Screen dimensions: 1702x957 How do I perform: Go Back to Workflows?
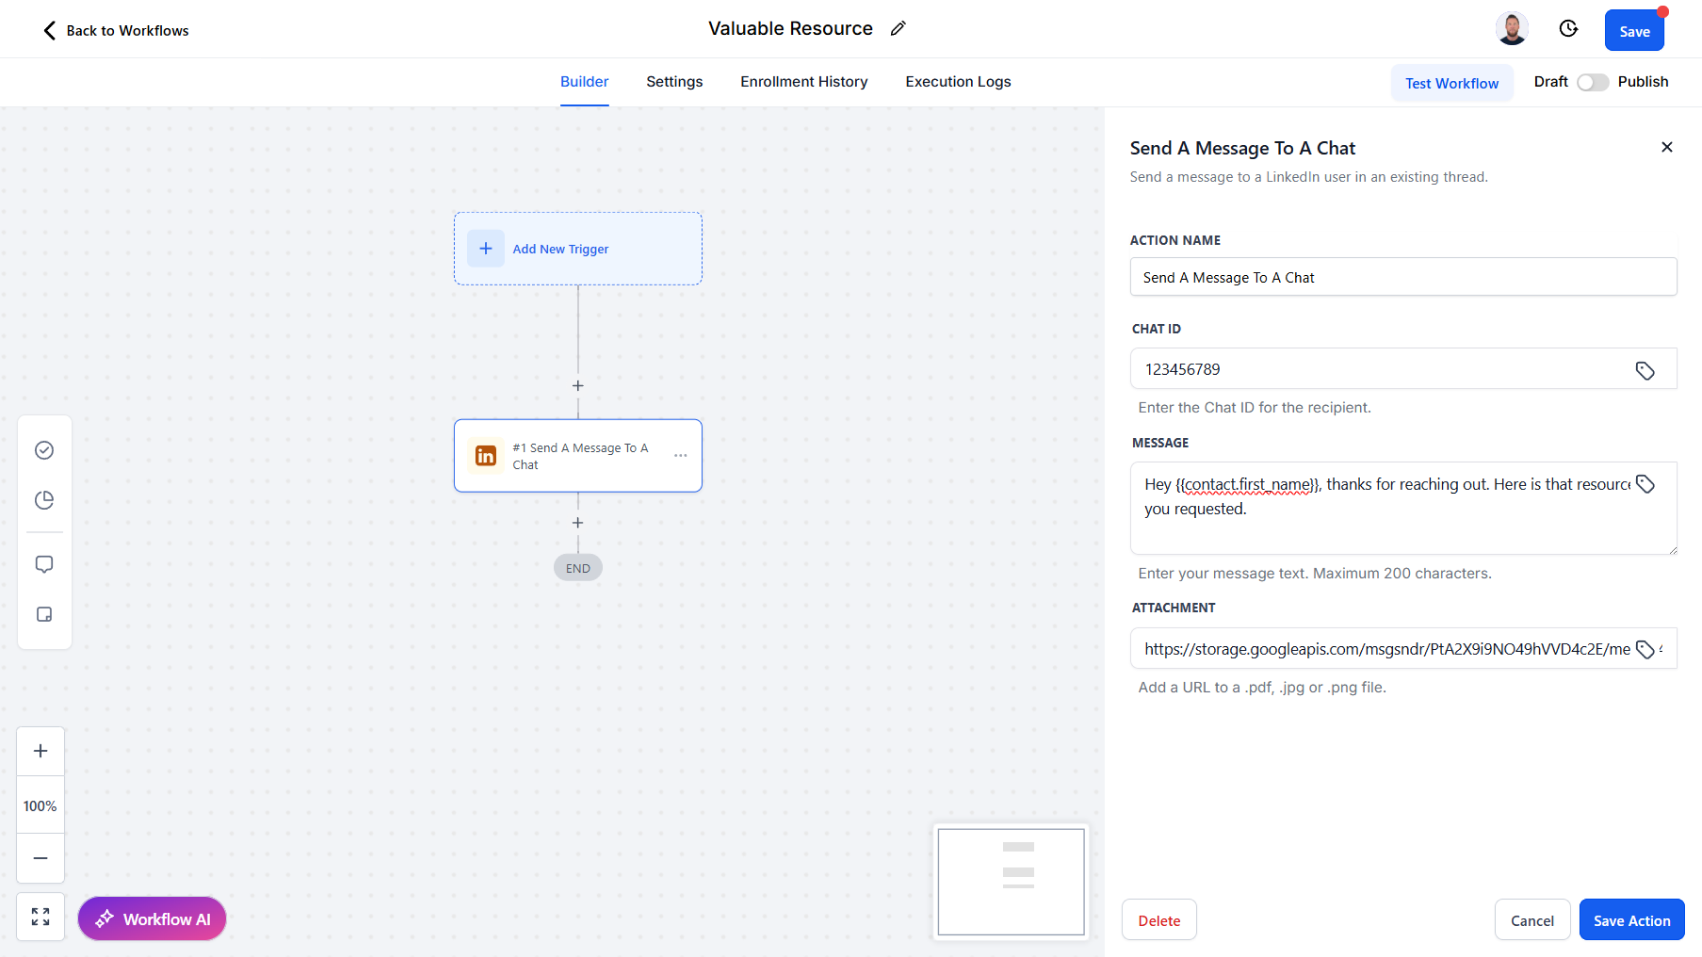114,30
